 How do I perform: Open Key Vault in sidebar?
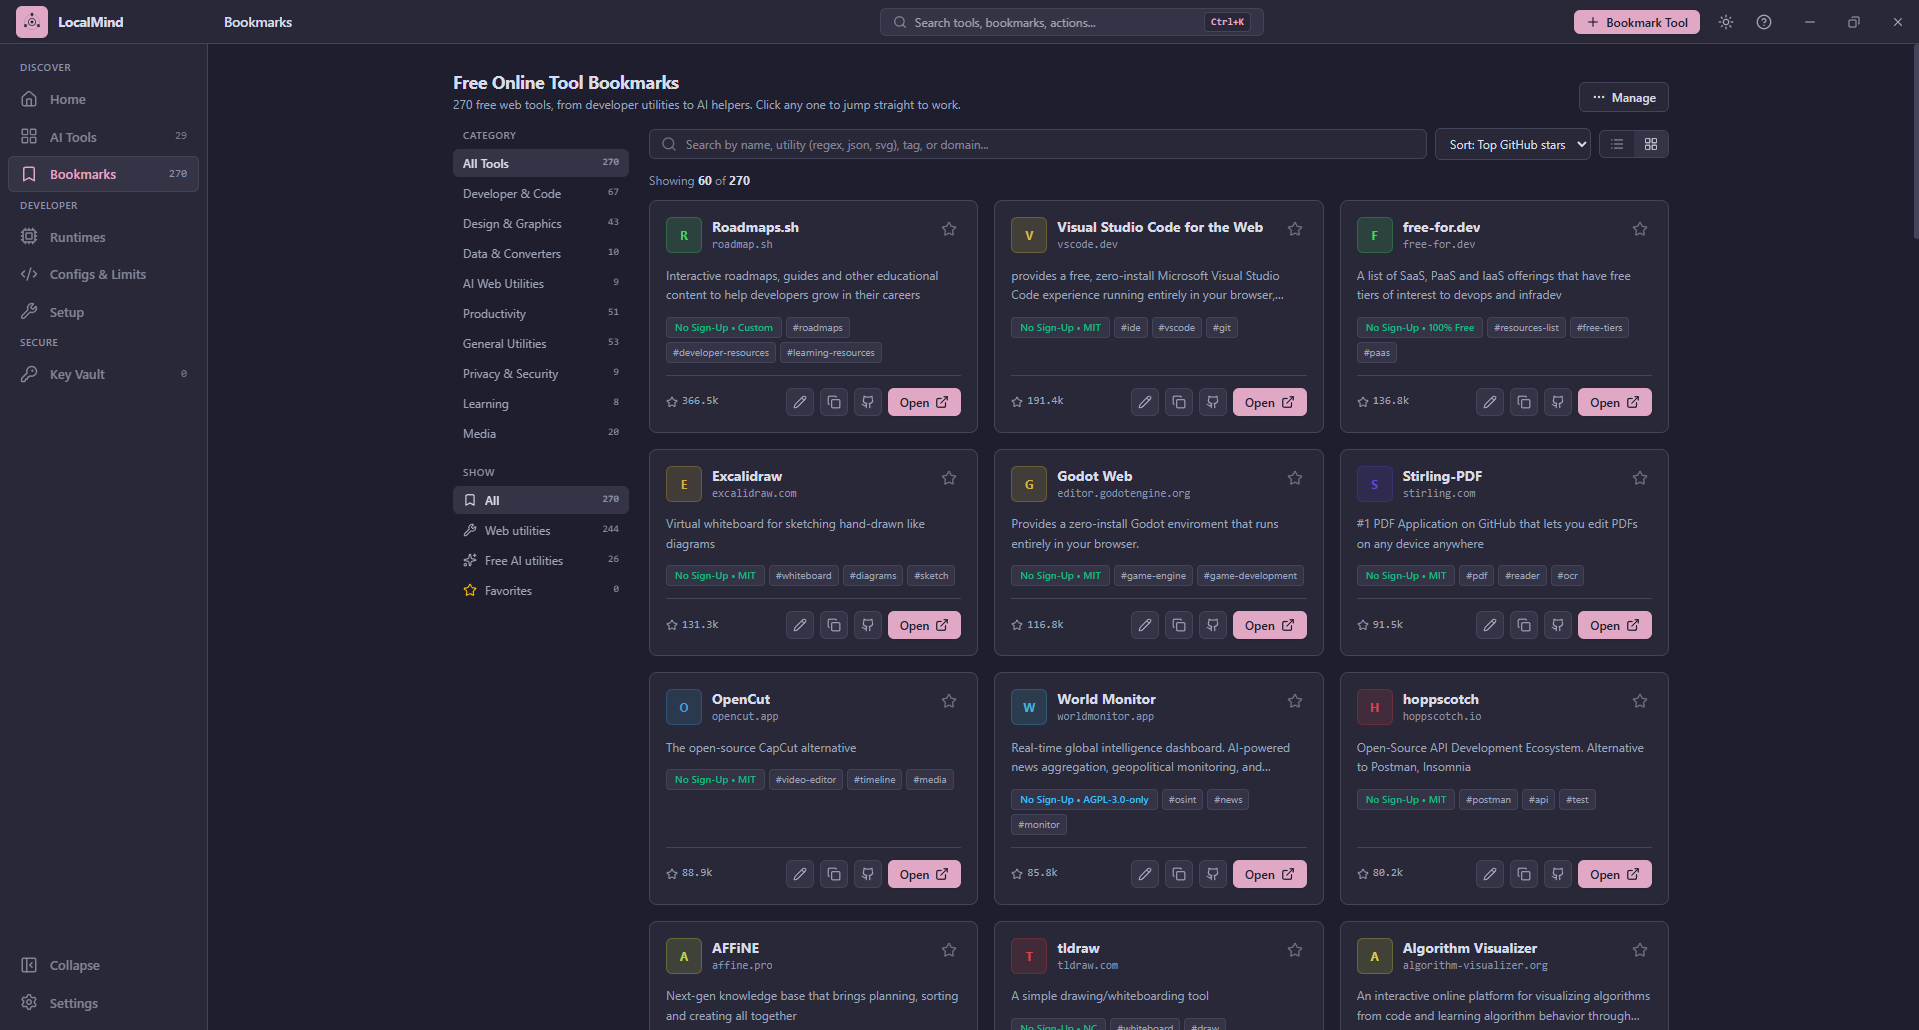[x=103, y=374]
